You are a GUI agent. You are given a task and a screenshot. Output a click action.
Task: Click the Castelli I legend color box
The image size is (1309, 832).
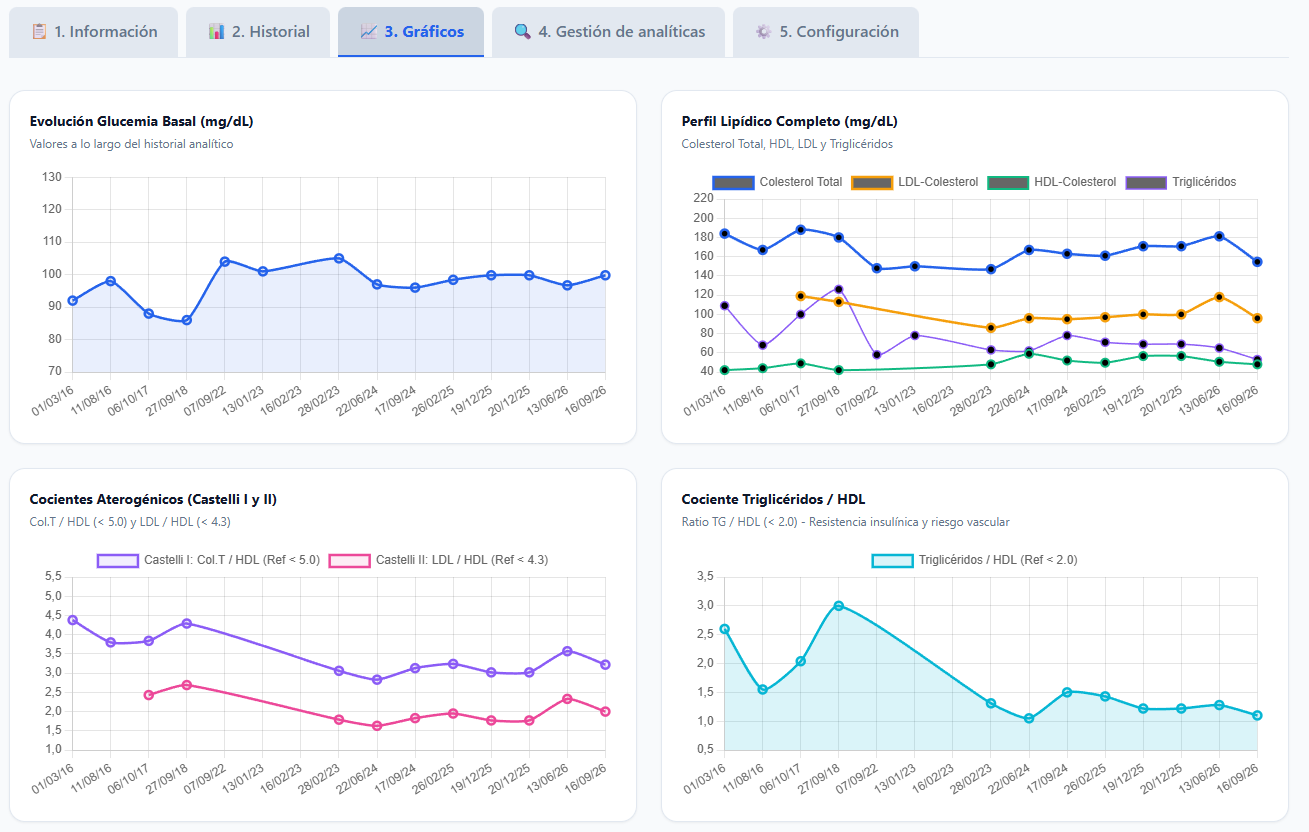point(118,560)
